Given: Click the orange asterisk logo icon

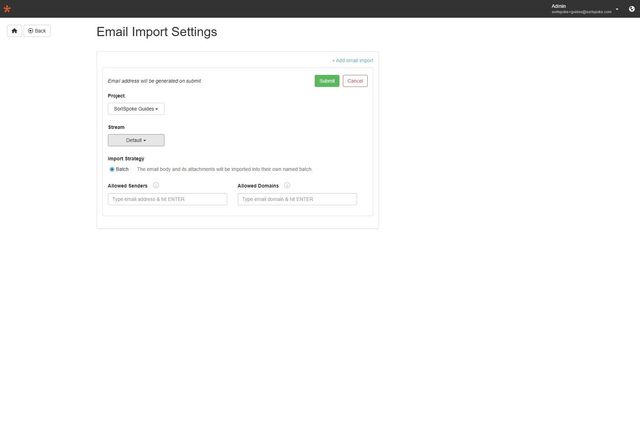Looking at the screenshot, I should pos(7,9).
